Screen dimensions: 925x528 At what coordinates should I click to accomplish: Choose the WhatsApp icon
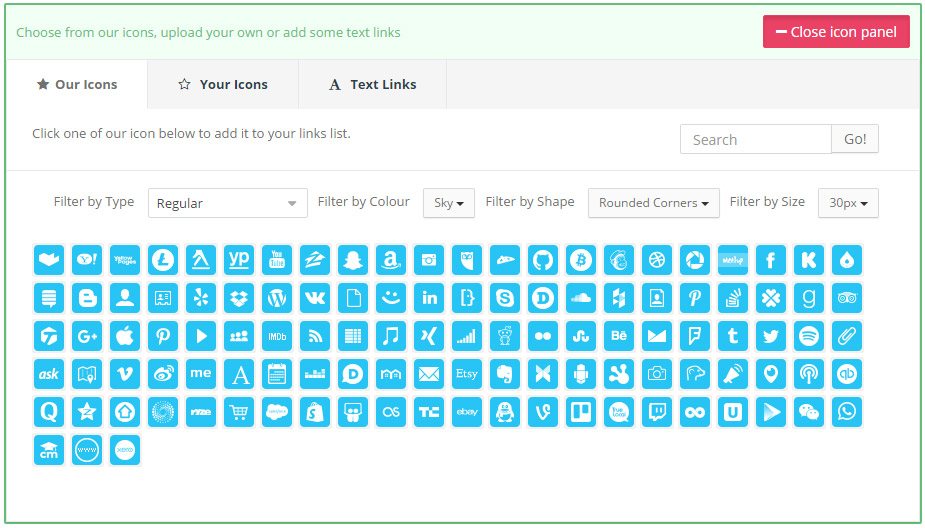[847, 412]
